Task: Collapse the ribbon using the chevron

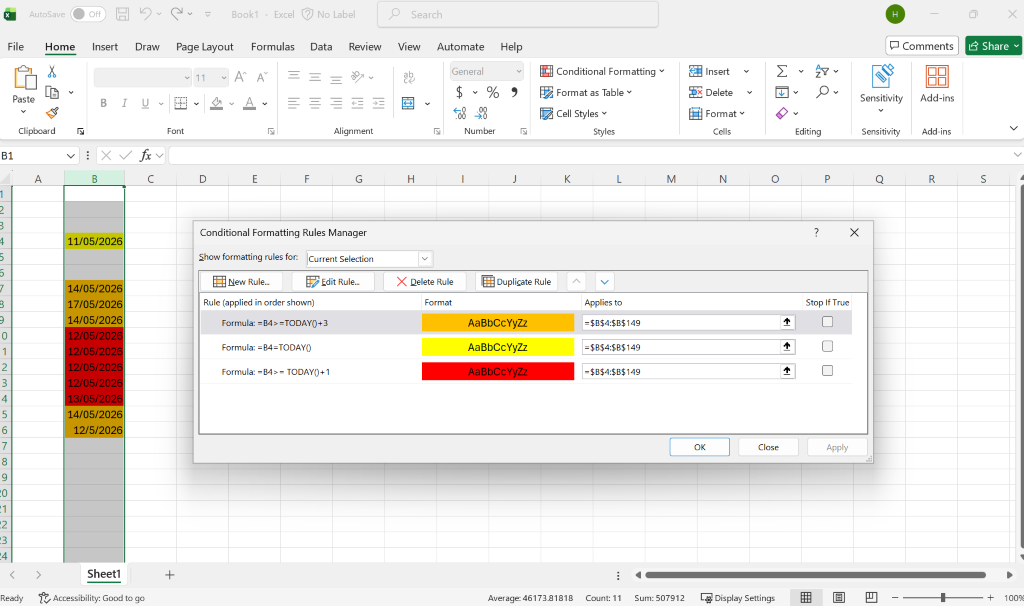Action: pos(1013,128)
